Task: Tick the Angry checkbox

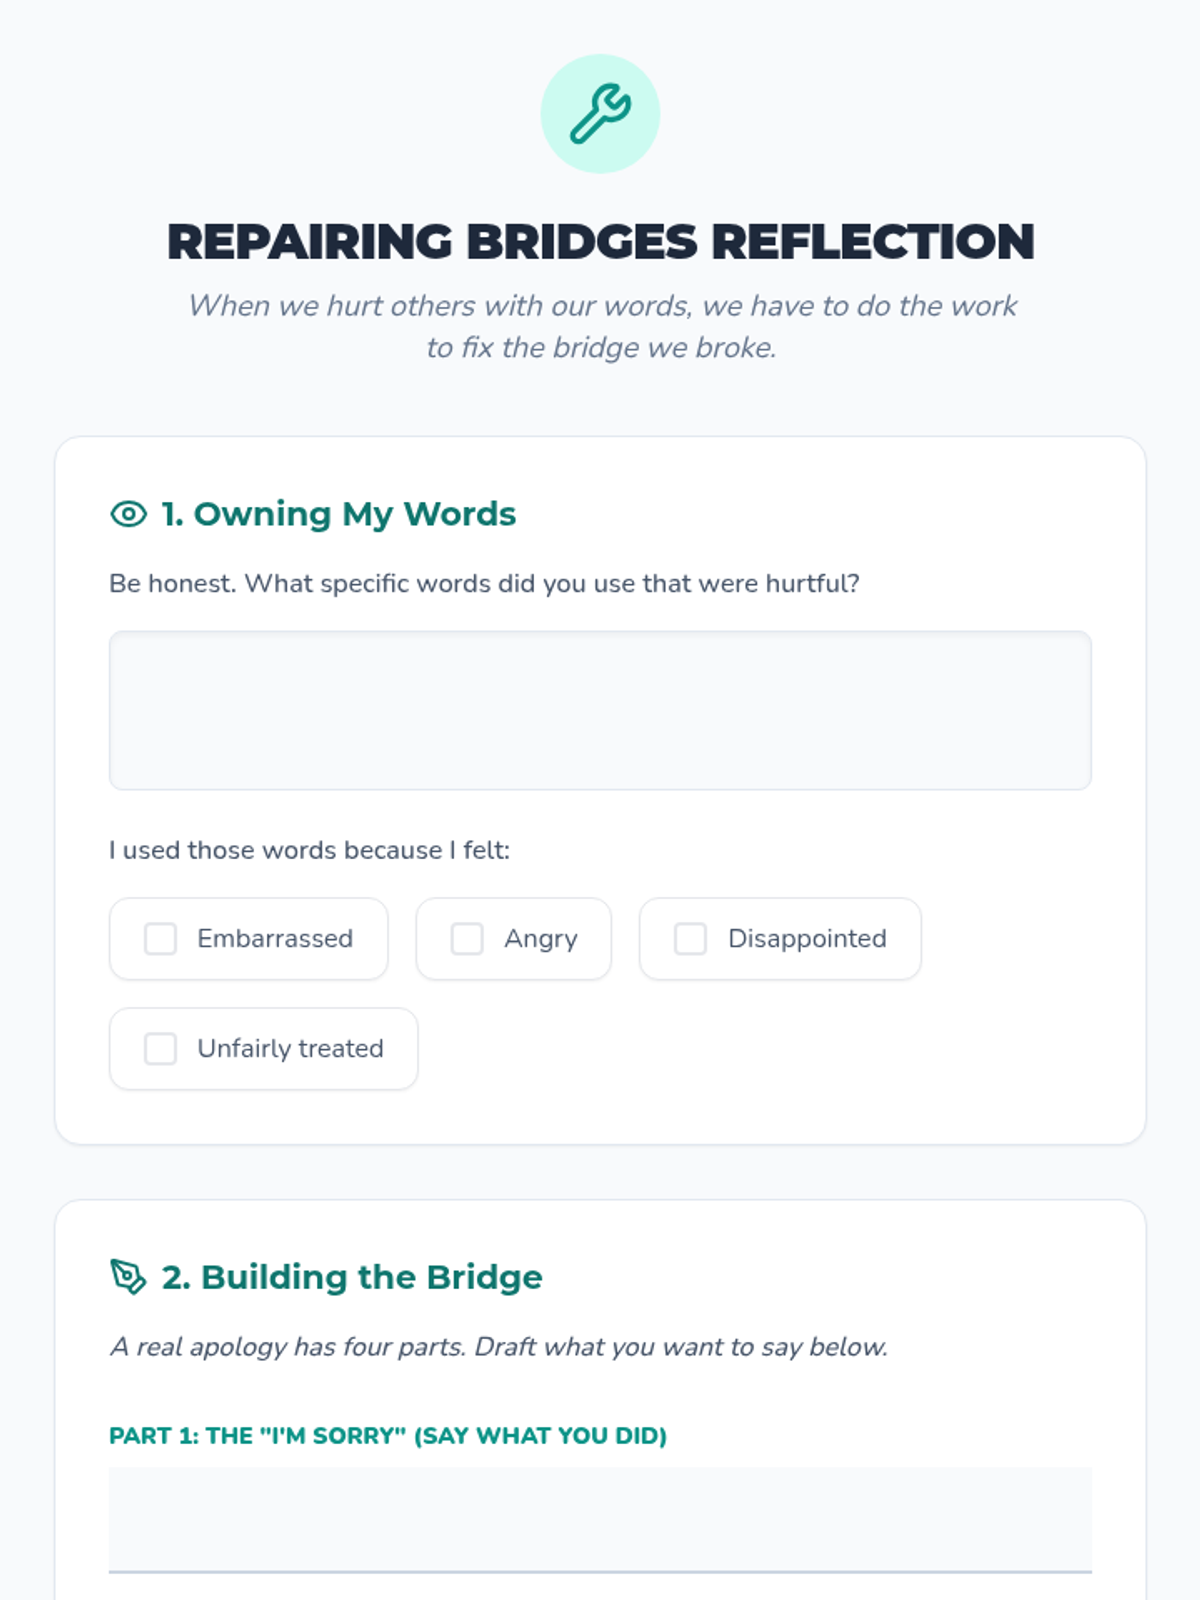Action: pyautogui.click(x=467, y=939)
